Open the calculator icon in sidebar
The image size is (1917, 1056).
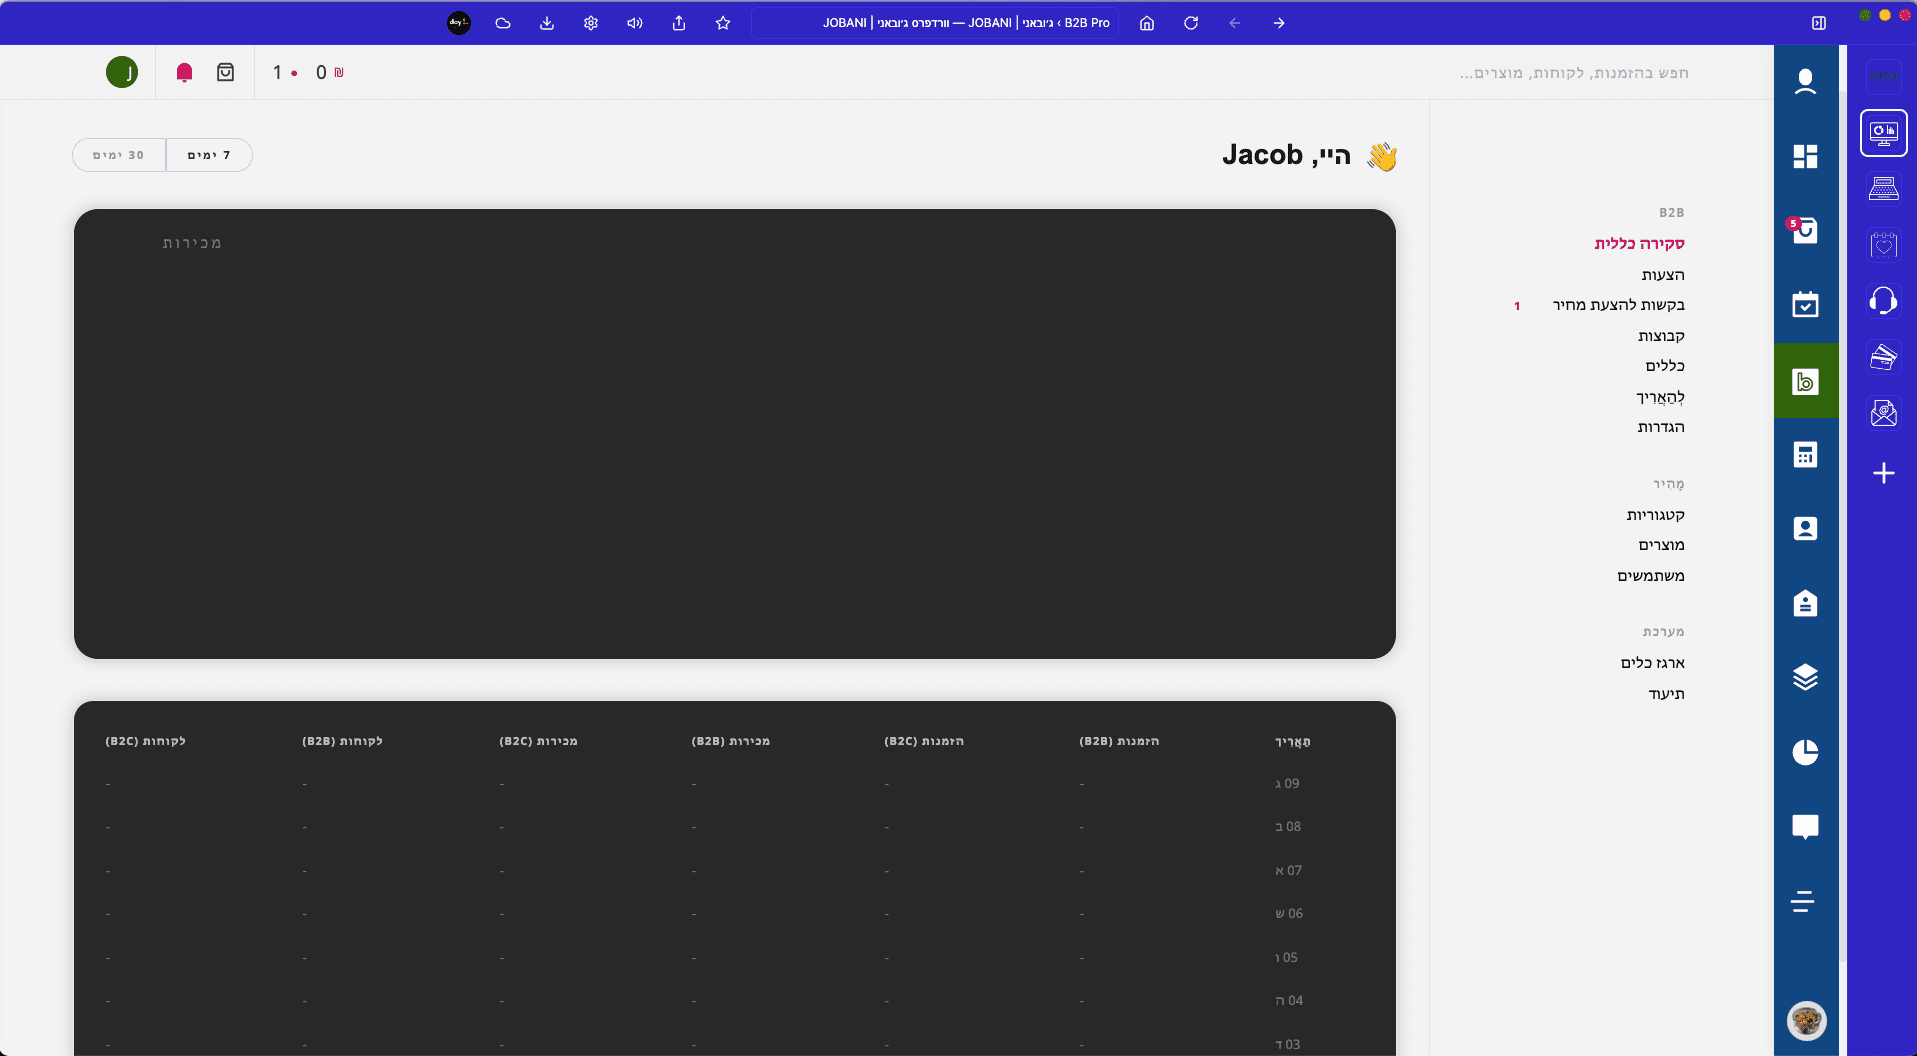coord(1805,455)
